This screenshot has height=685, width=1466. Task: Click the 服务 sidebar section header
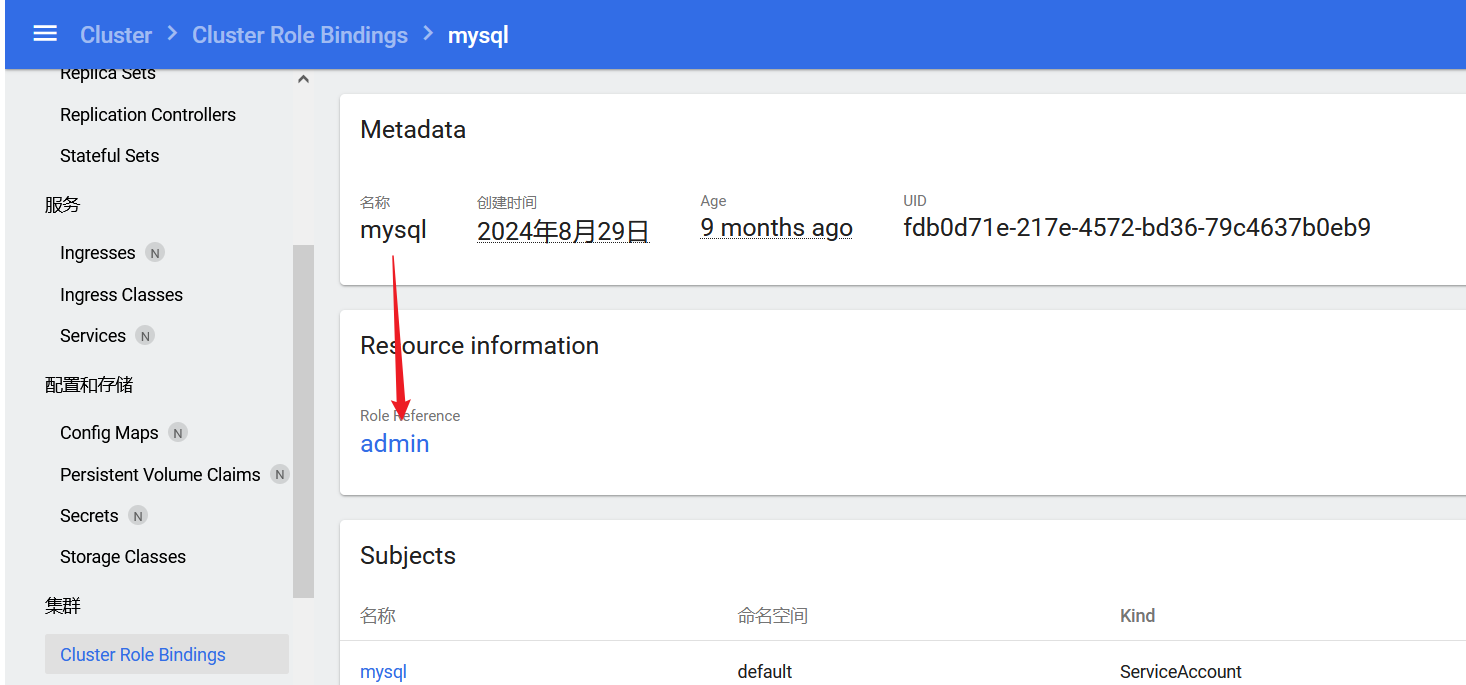[62, 205]
